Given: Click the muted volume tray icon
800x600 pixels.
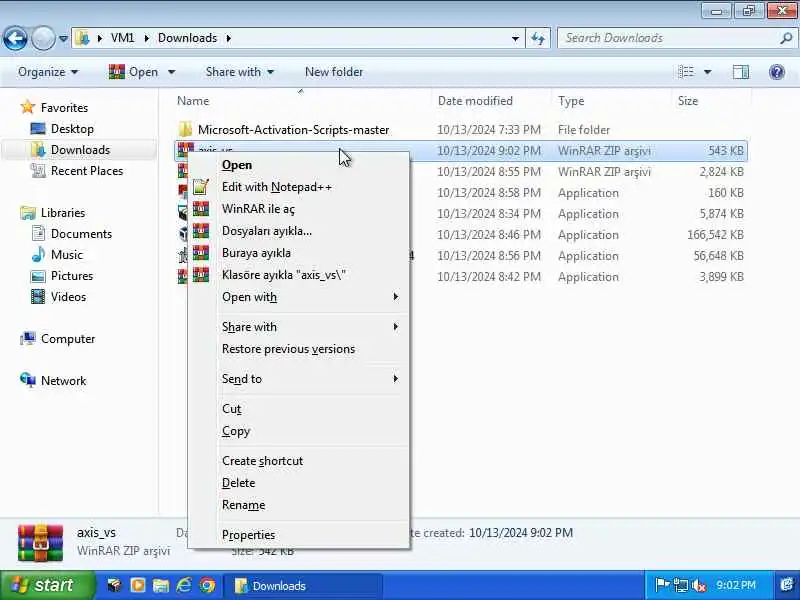Looking at the screenshot, I should pos(698,586).
